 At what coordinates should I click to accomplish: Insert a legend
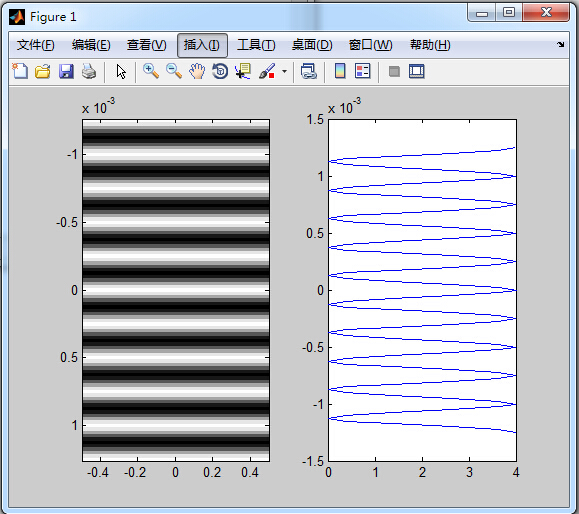(x=363, y=71)
